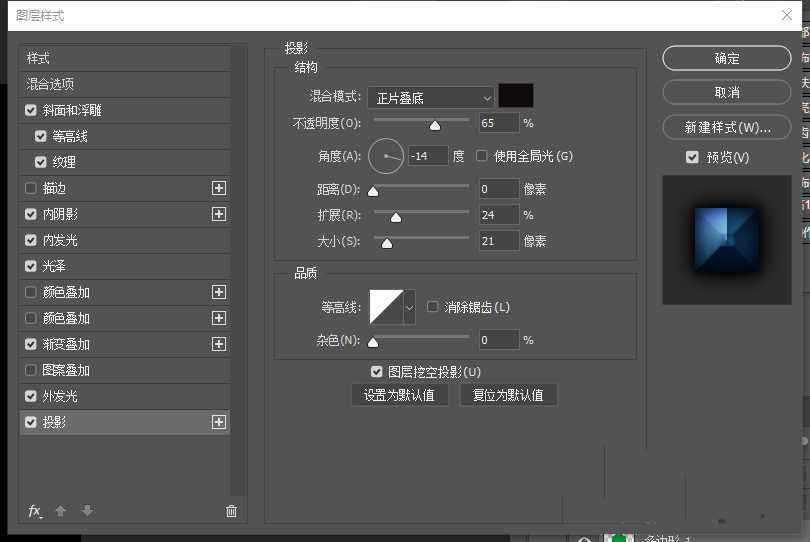810x542 pixels.
Task: Click the trash icon to delete effect
Action: [x=231, y=511]
